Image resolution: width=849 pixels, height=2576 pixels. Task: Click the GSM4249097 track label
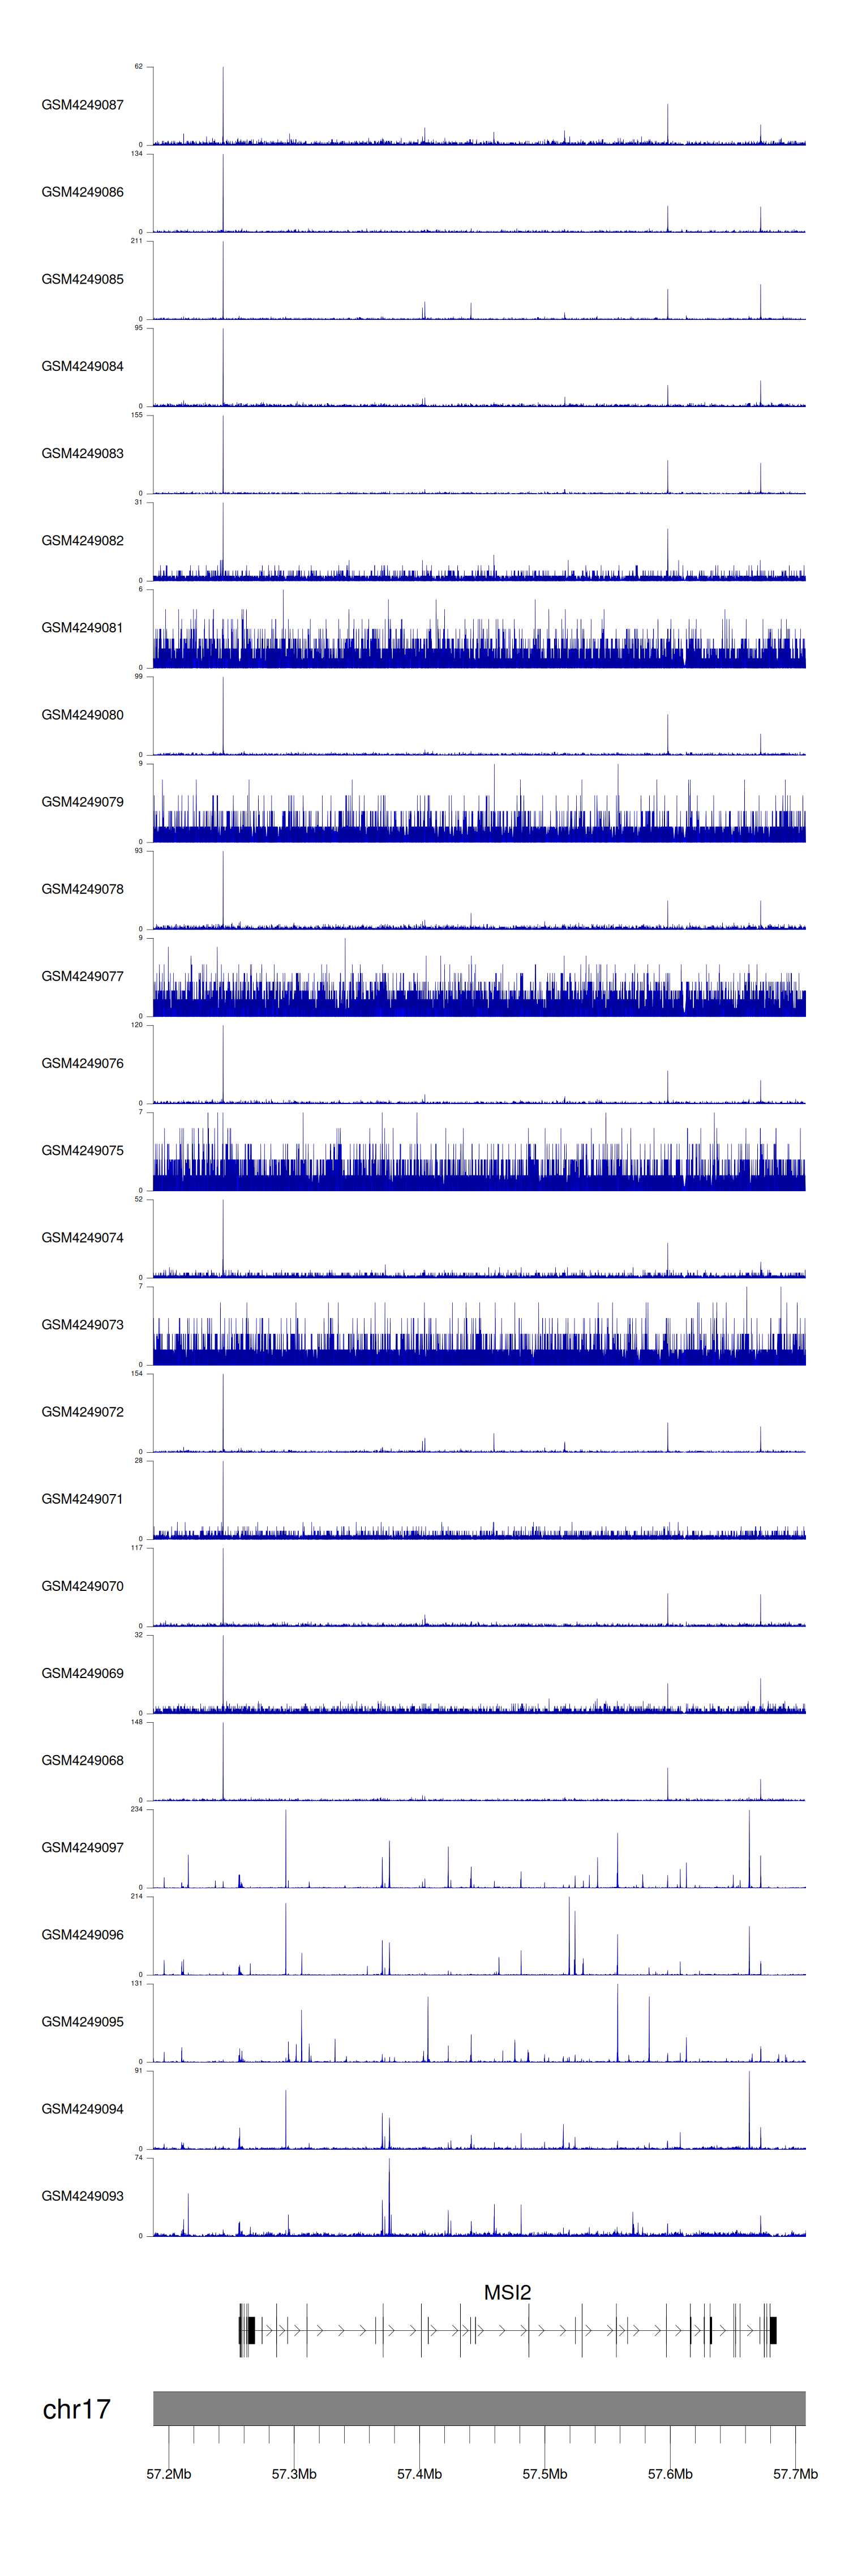82,1847
